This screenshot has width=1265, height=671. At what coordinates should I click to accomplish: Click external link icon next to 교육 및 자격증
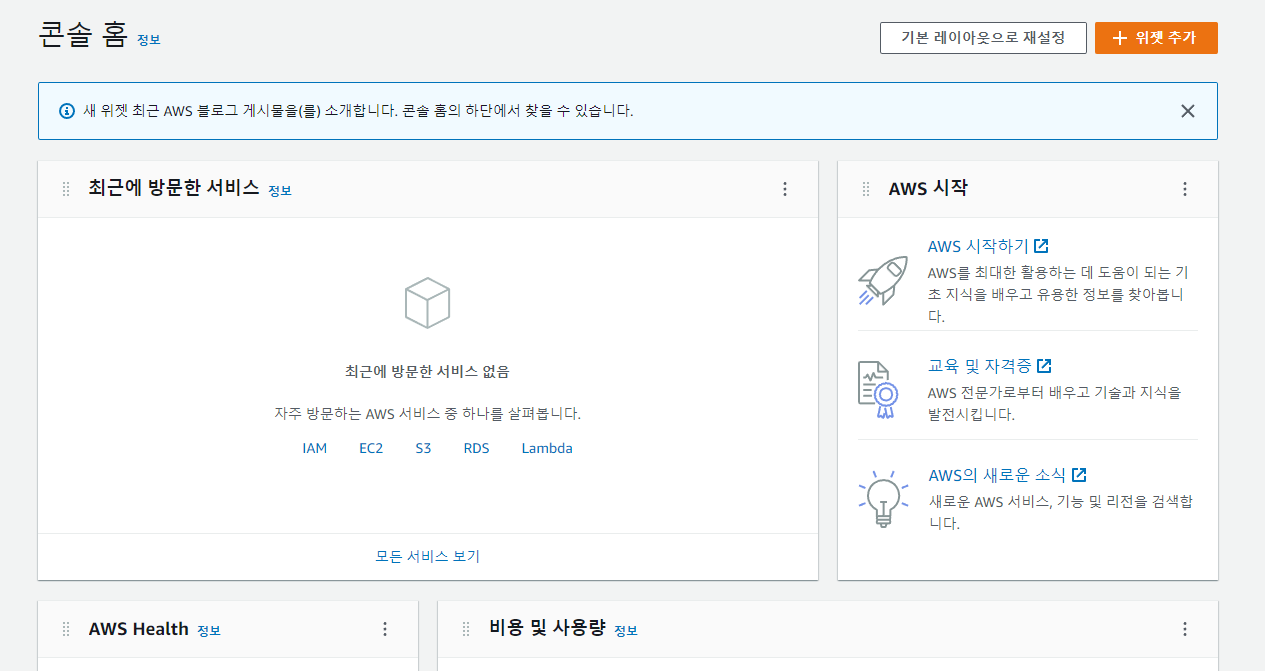1044,366
